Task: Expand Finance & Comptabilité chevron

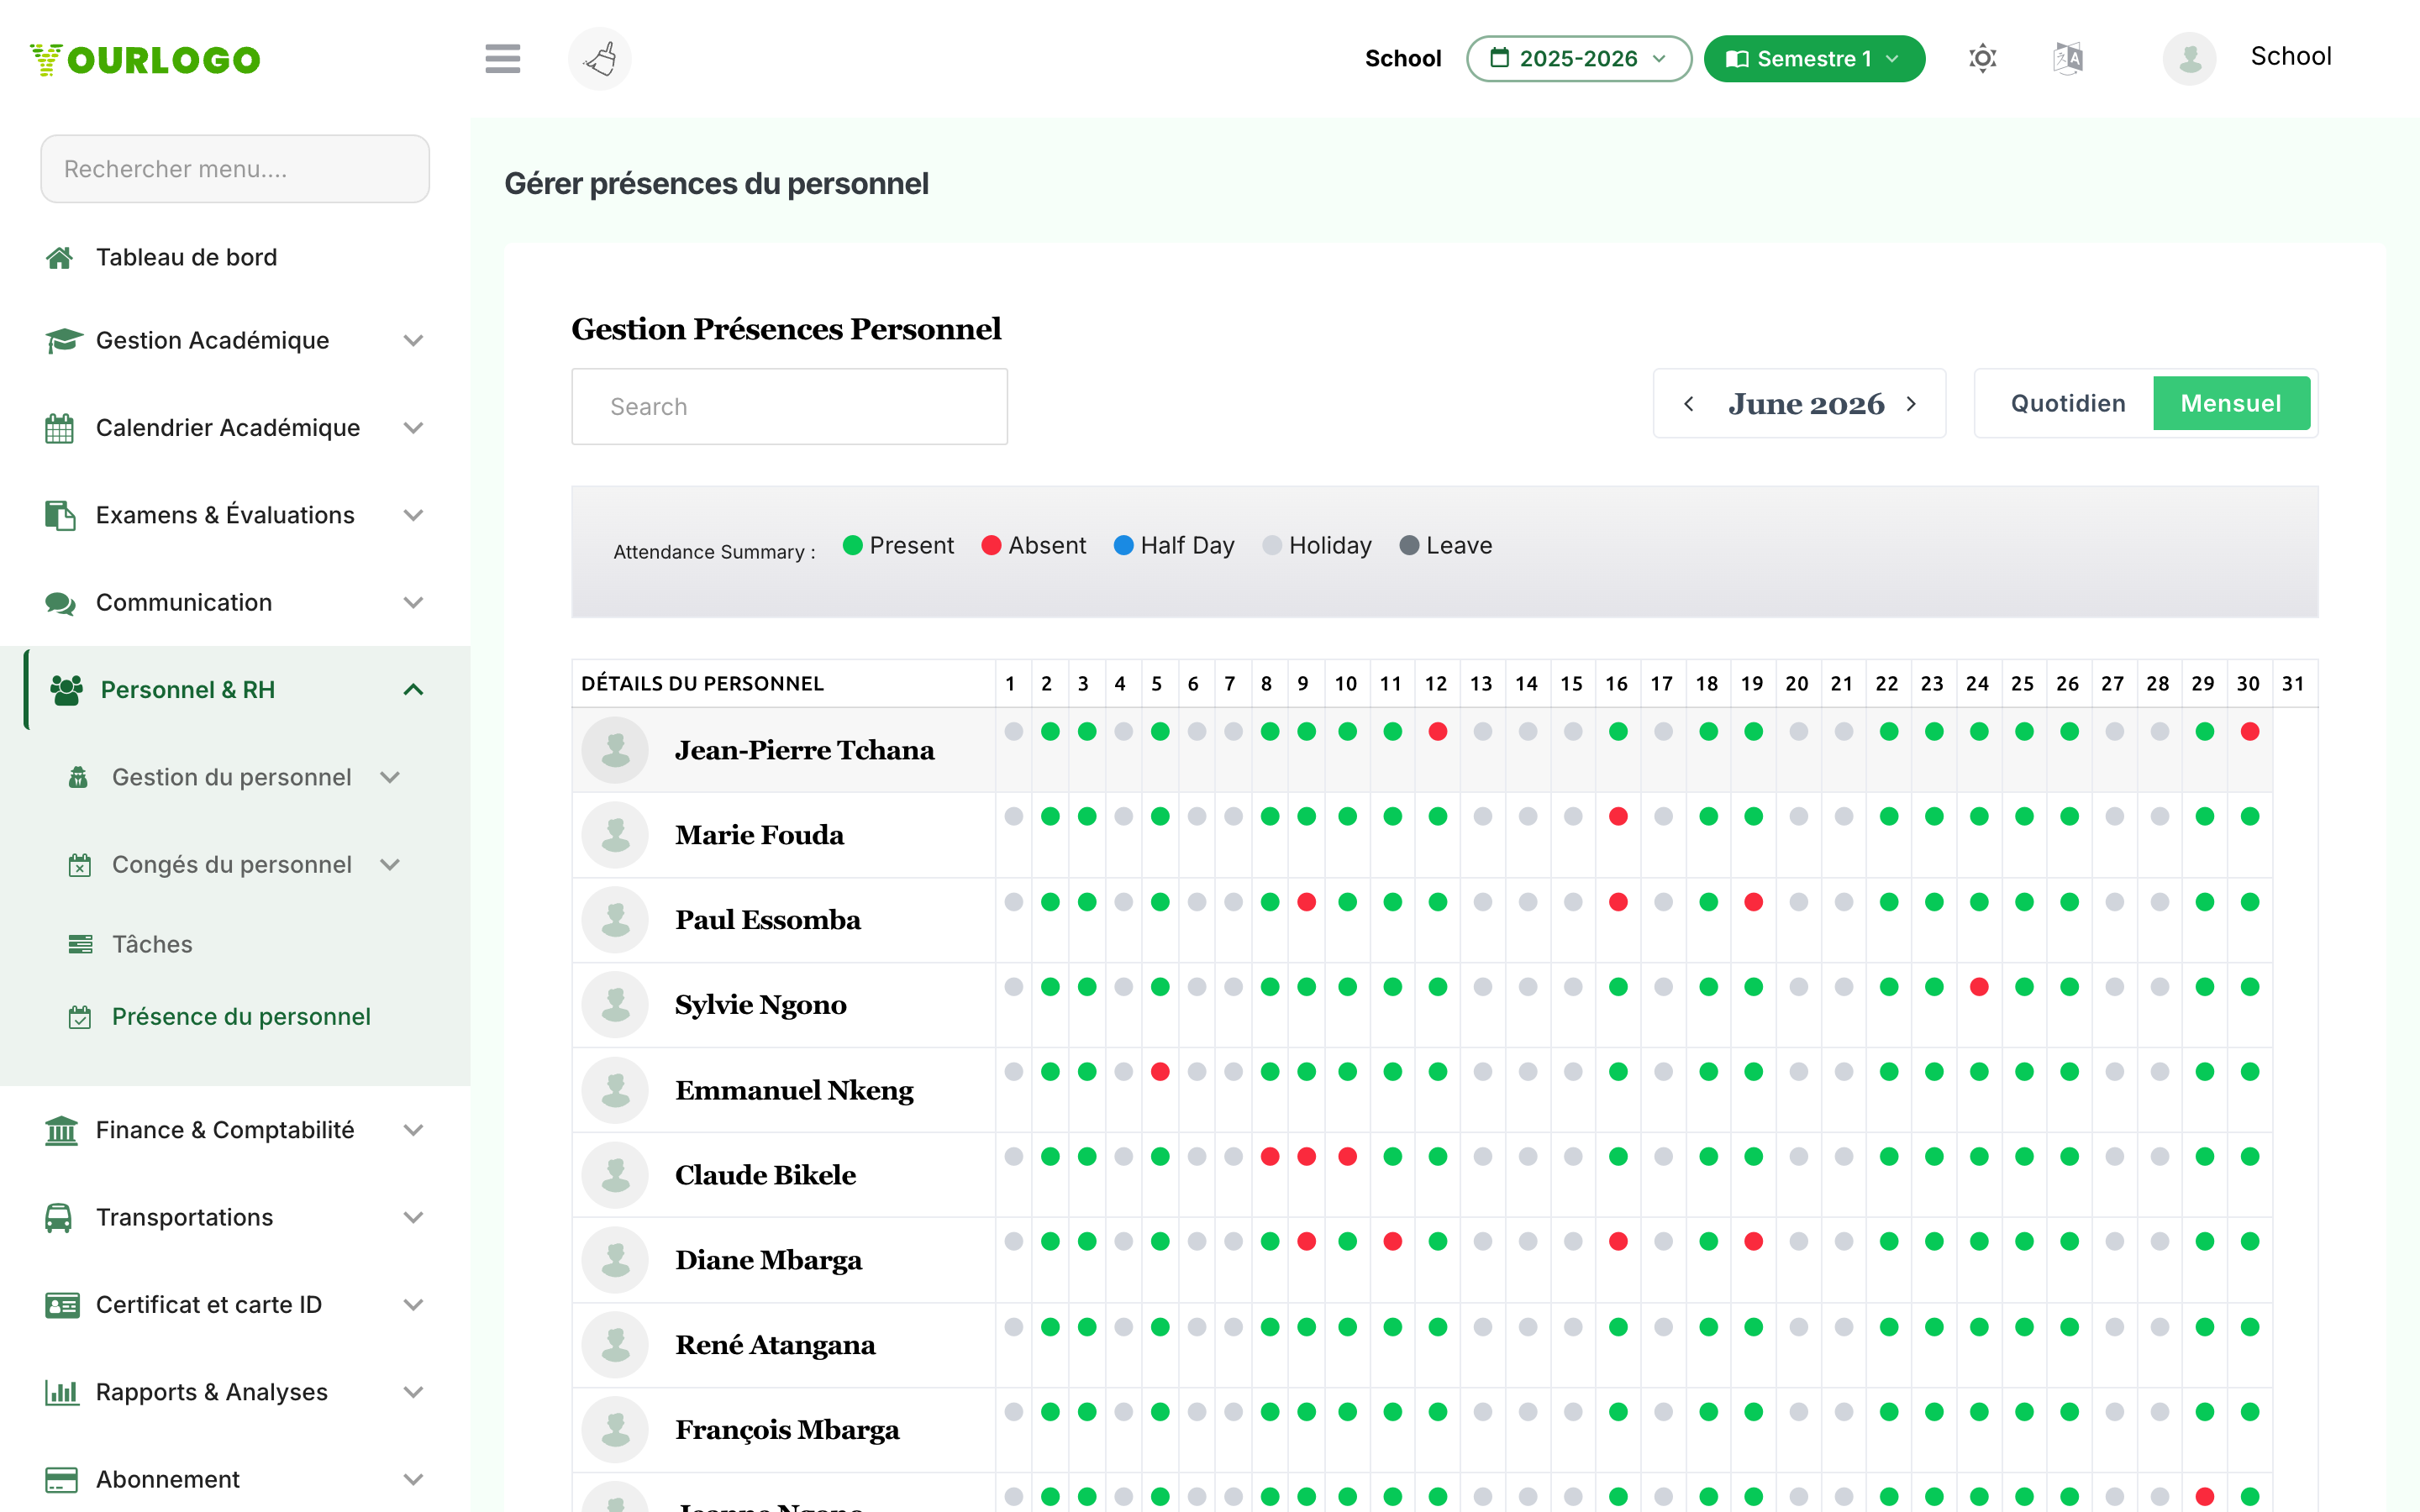Action: point(413,1130)
